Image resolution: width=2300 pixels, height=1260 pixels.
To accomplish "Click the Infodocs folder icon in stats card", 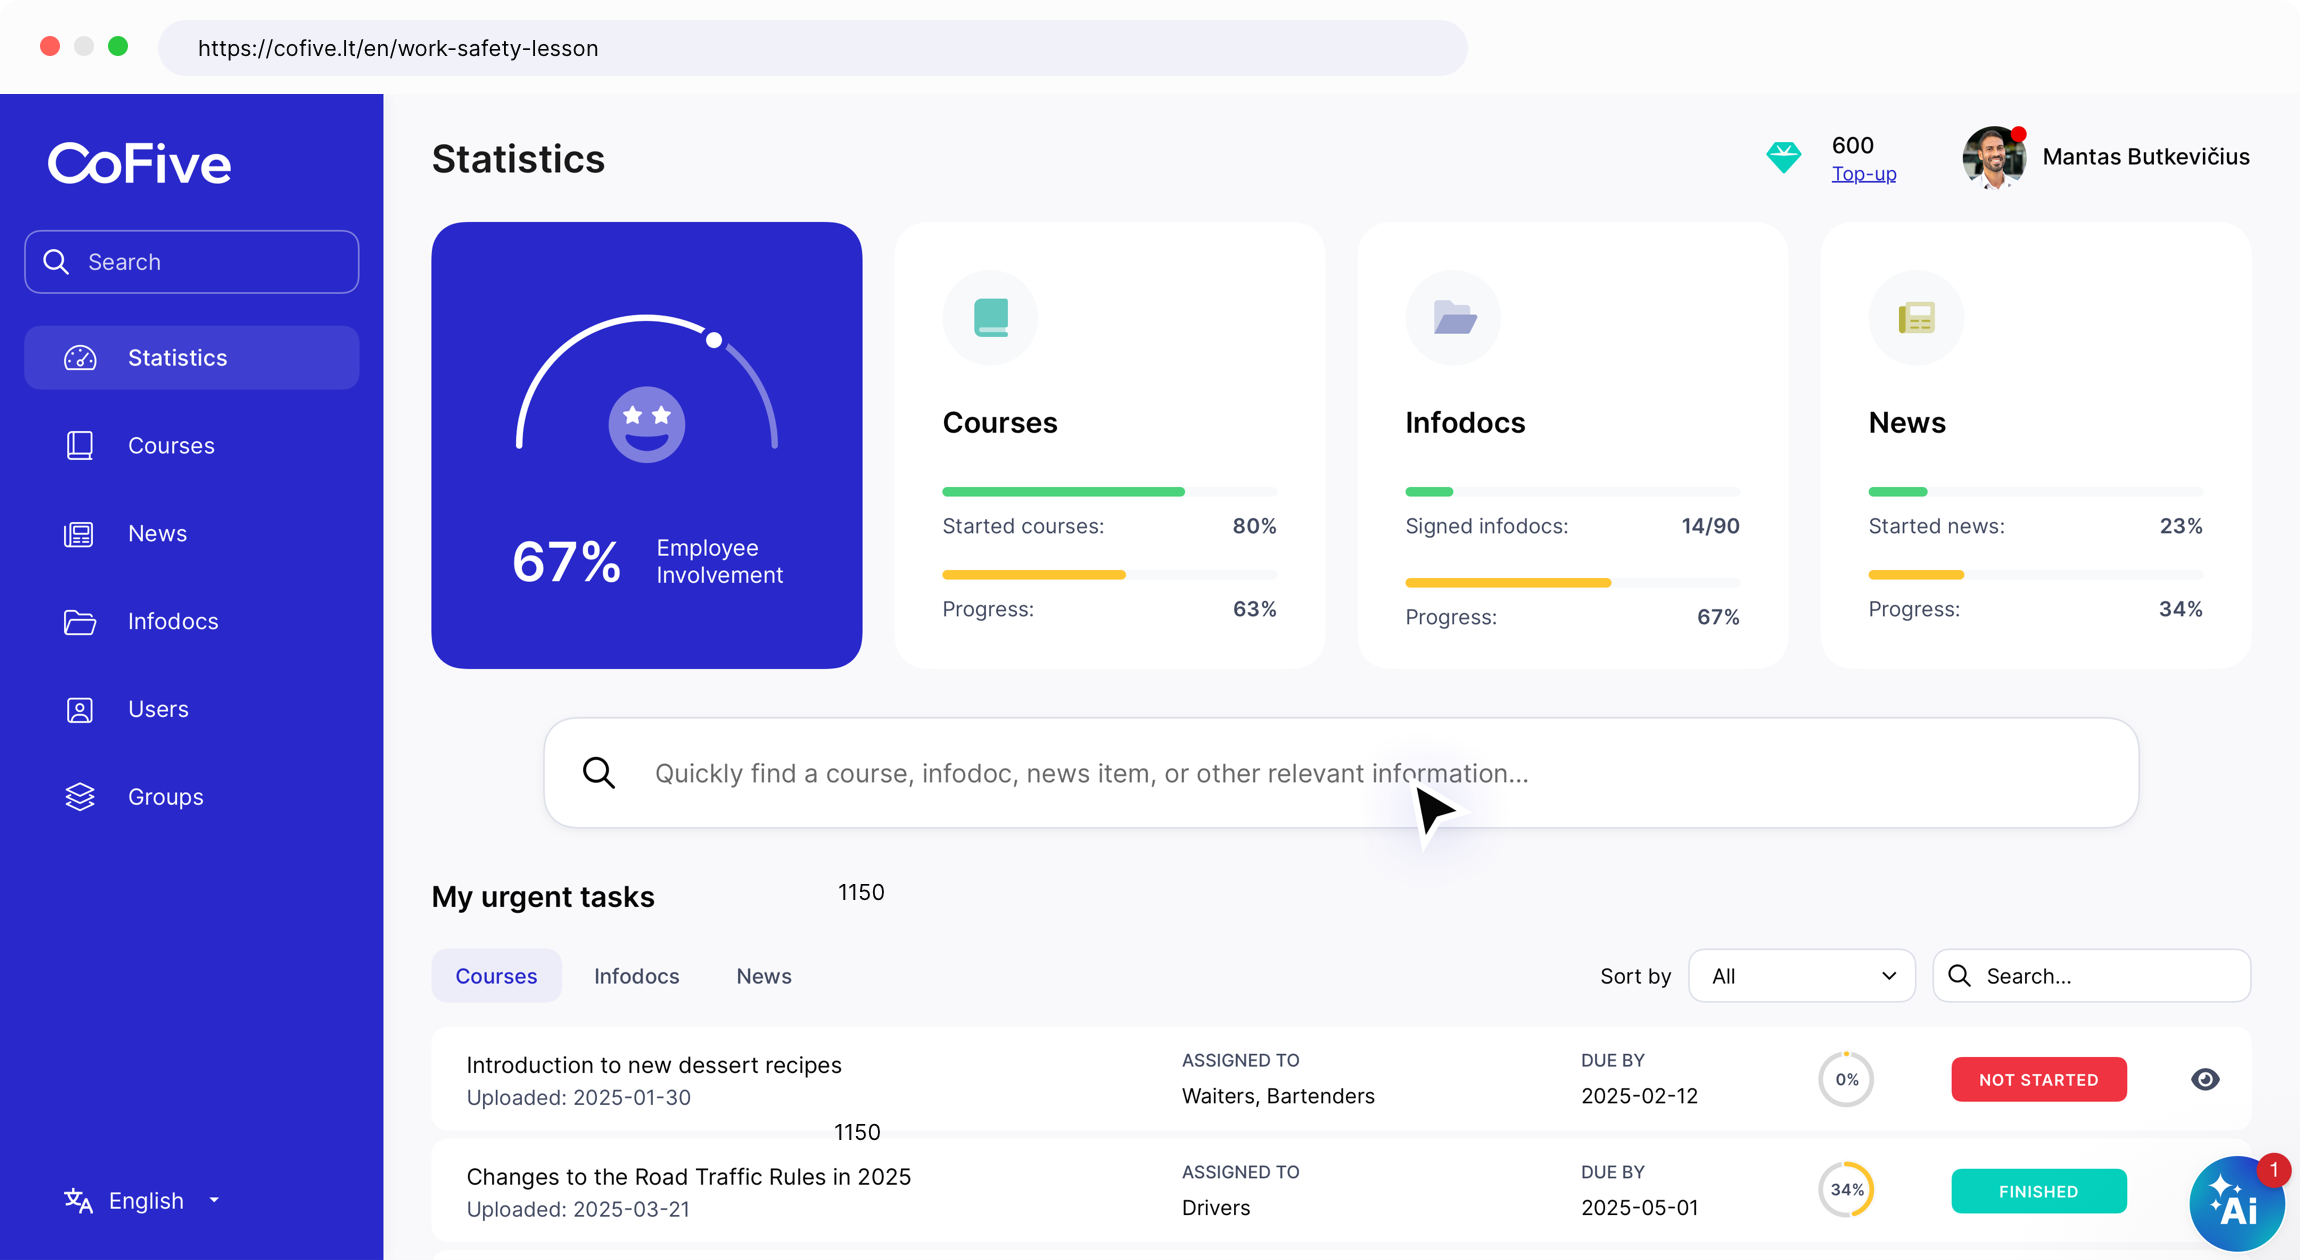I will (1453, 318).
